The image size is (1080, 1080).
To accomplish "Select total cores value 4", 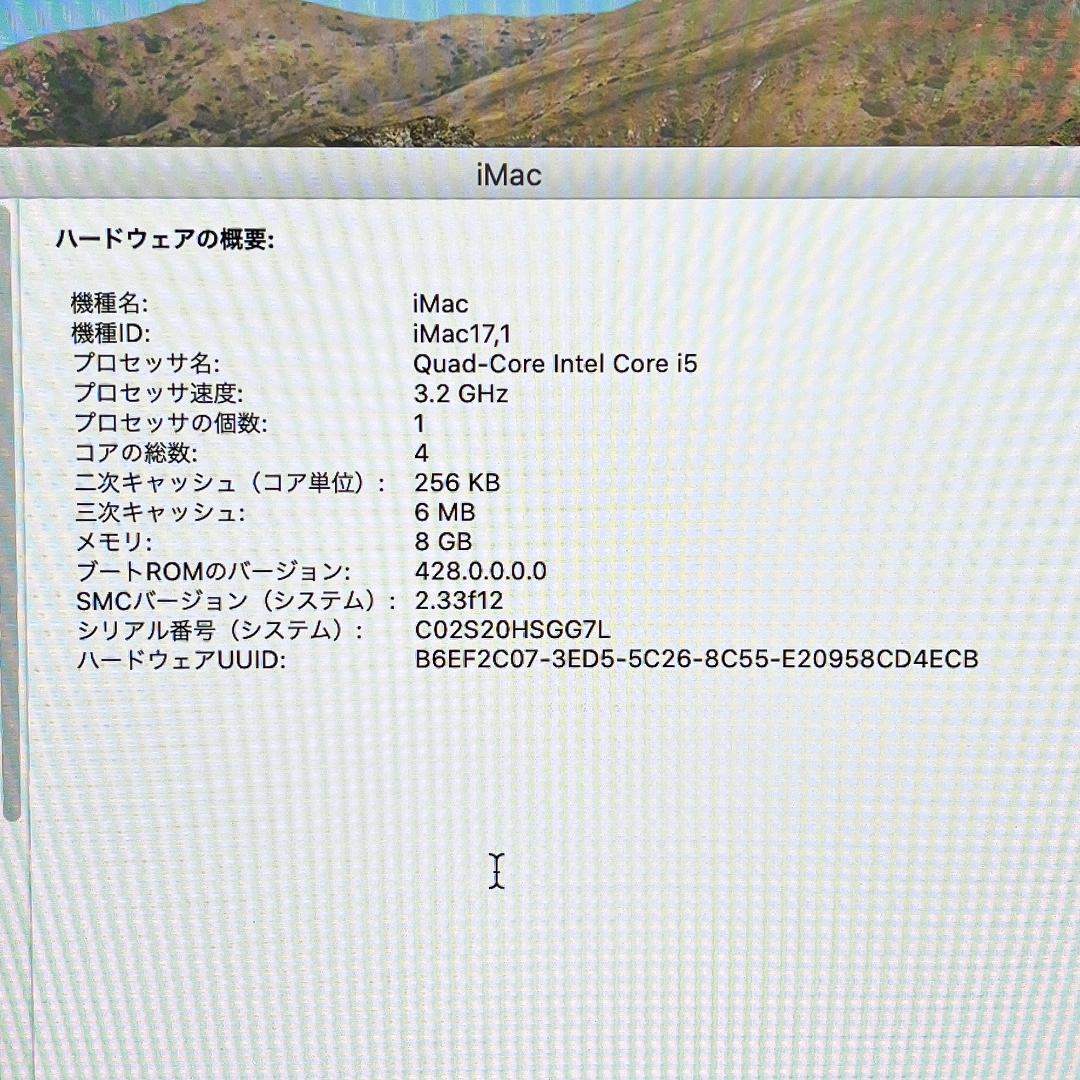I will tap(422, 453).
